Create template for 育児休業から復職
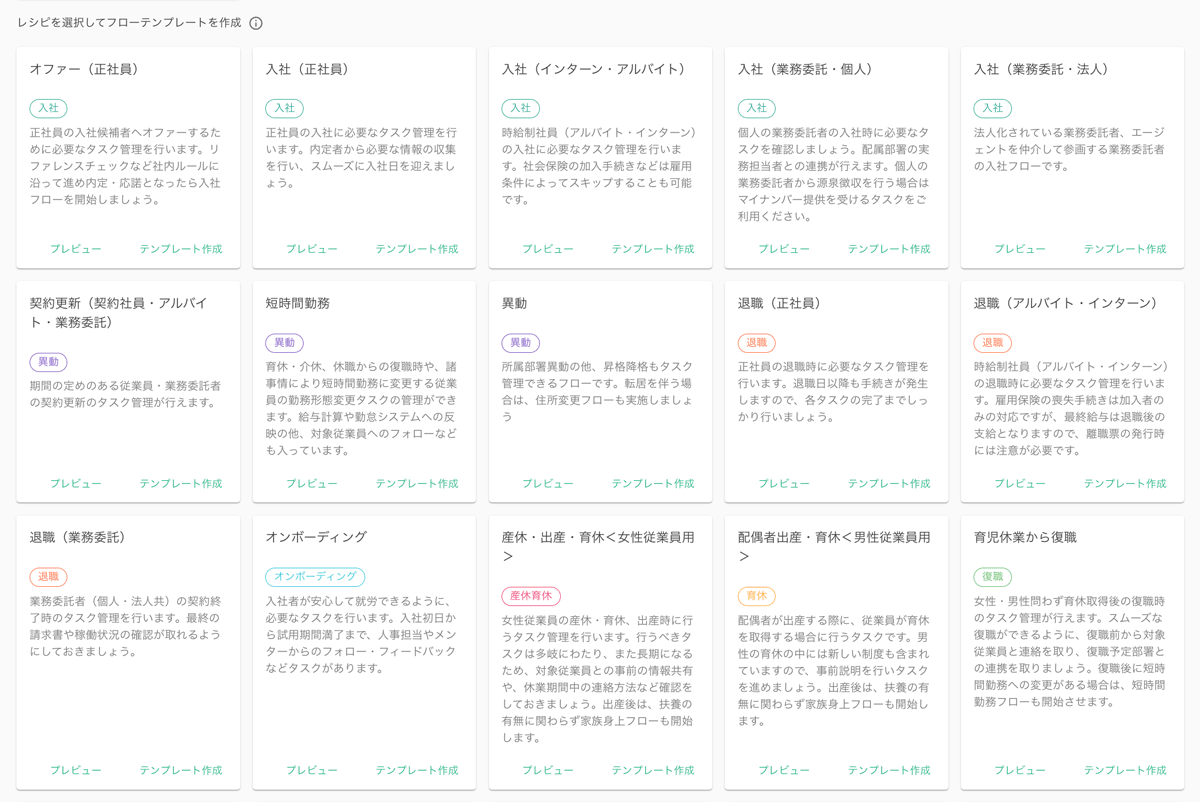 pos(1125,771)
